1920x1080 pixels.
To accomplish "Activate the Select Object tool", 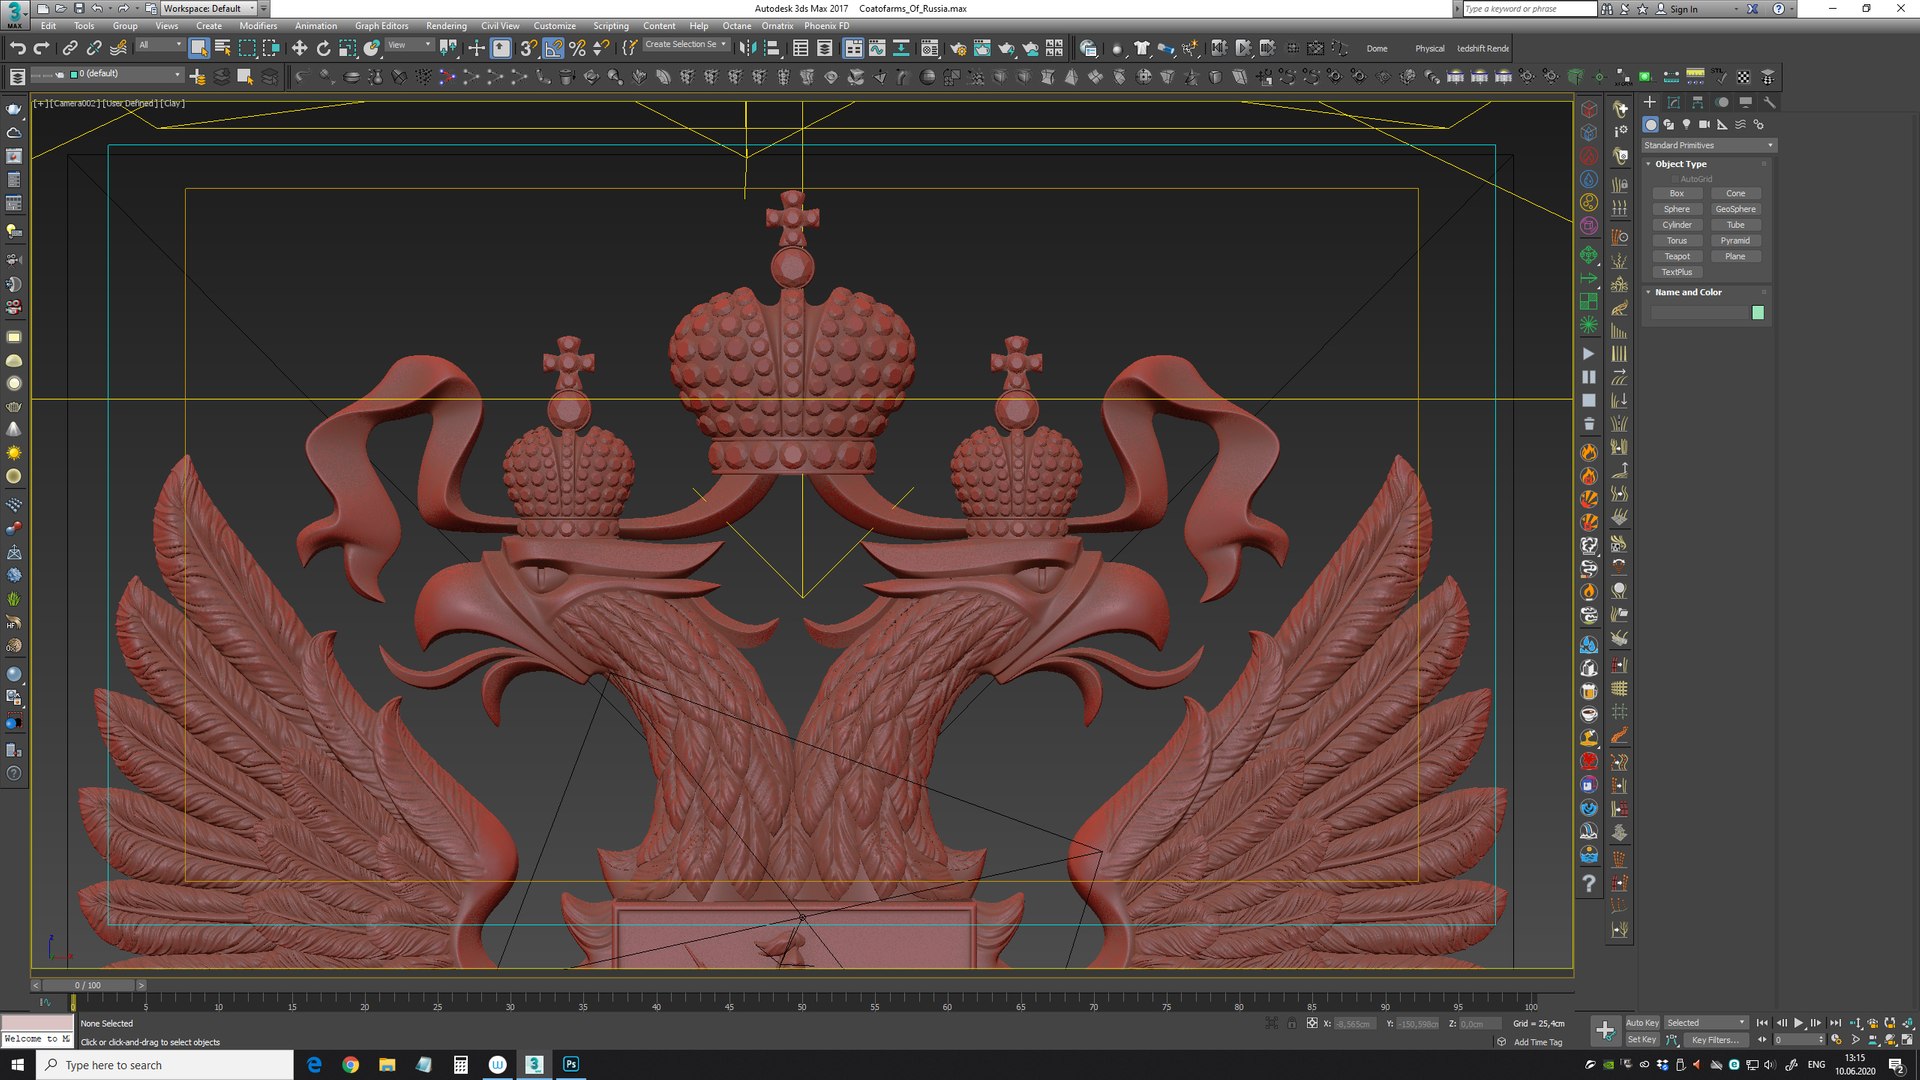I will (x=199, y=48).
